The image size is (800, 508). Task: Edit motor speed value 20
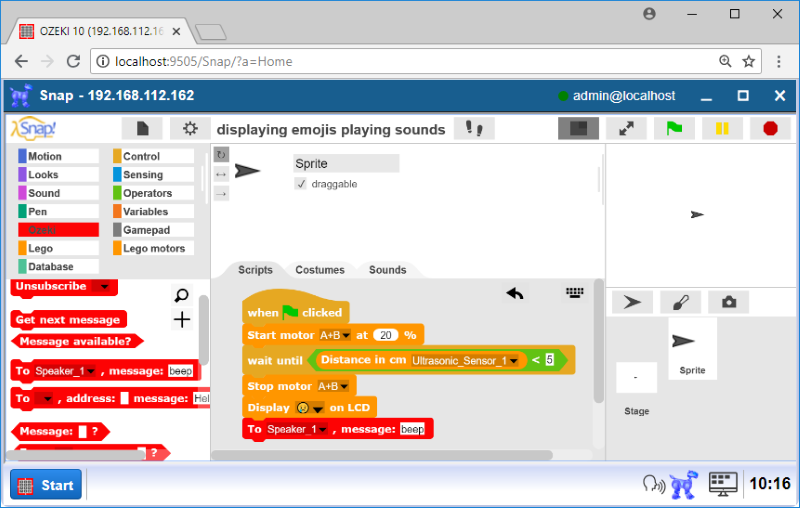pyautogui.click(x=386, y=335)
